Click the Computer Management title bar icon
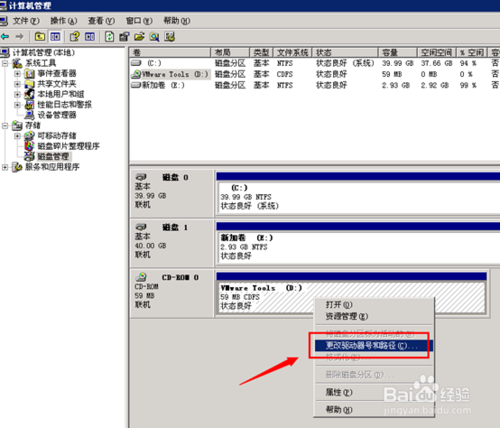 [x=3, y=5]
